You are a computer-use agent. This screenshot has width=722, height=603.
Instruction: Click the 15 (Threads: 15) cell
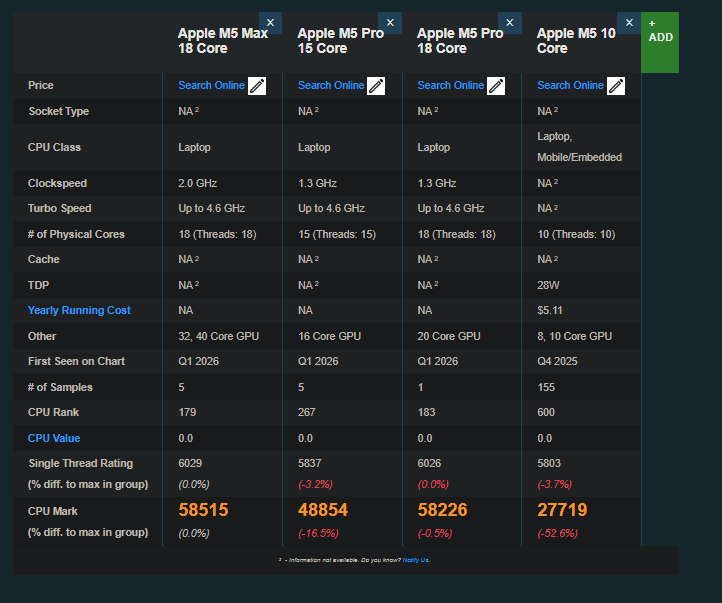pyautogui.click(x=337, y=235)
